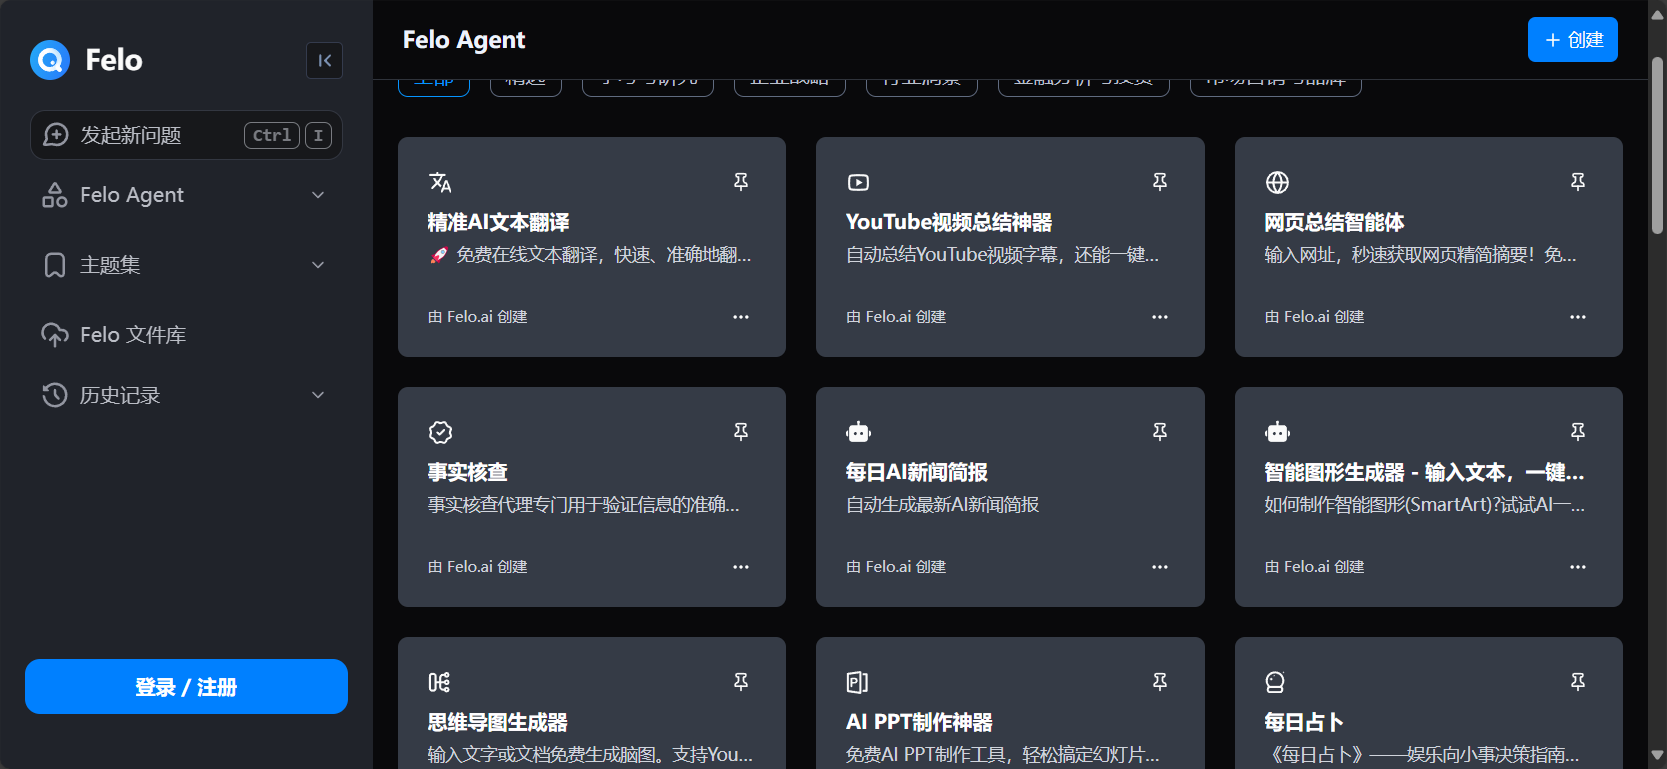Click 自动生成最新AI新闻简报 description text
This screenshot has width=1667, height=769.
(943, 505)
